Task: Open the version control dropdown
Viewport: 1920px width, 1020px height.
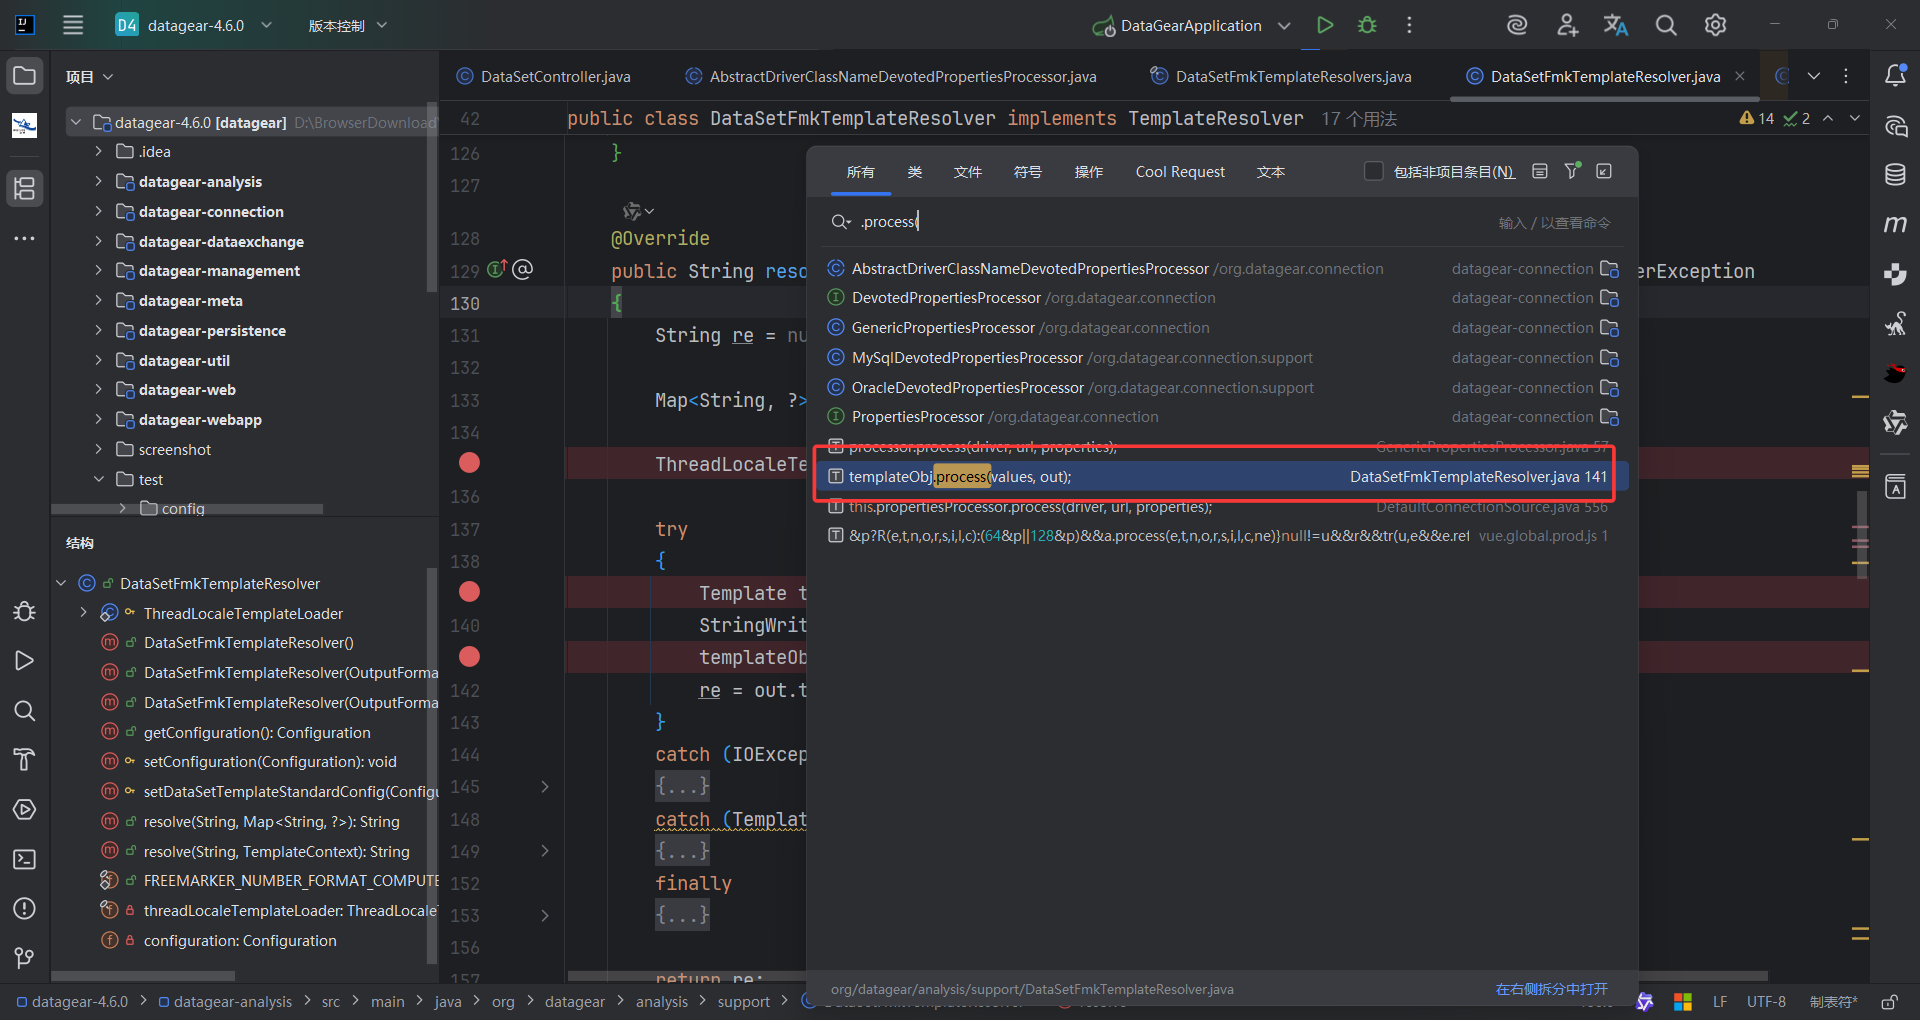Action: coord(347,25)
